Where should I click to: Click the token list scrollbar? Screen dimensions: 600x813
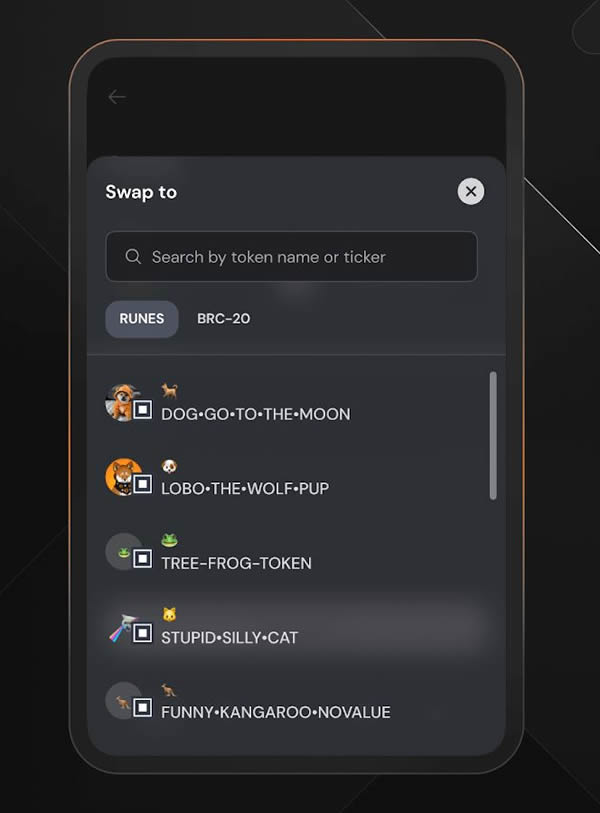tap(493, 436)
